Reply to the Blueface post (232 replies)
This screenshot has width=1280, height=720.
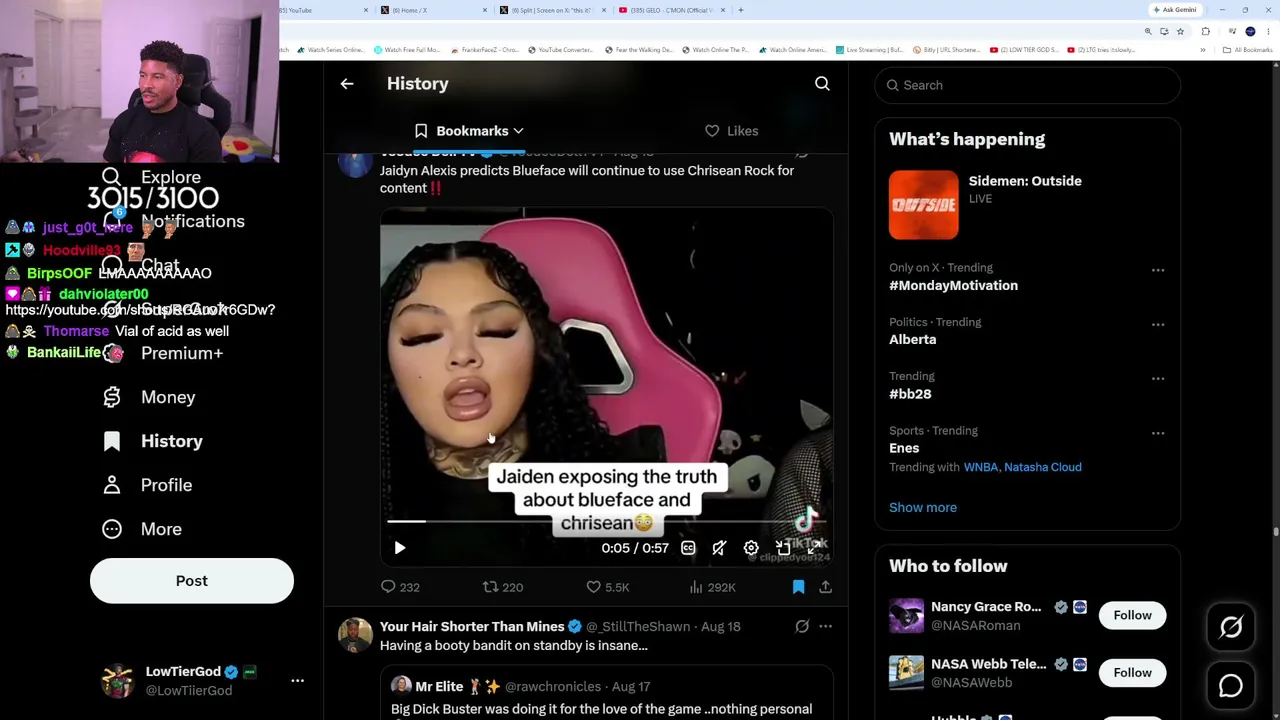(x=400, y=587)
